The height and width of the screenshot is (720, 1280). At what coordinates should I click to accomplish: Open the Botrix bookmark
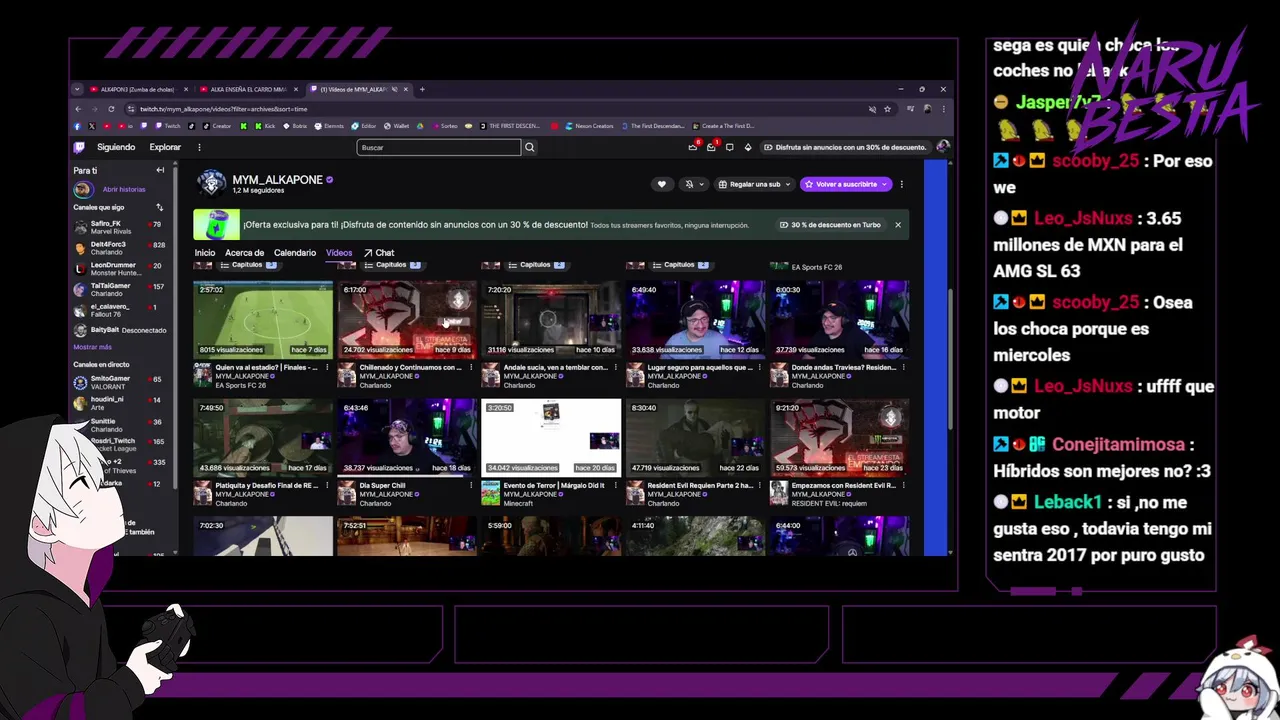pos(295,126)
